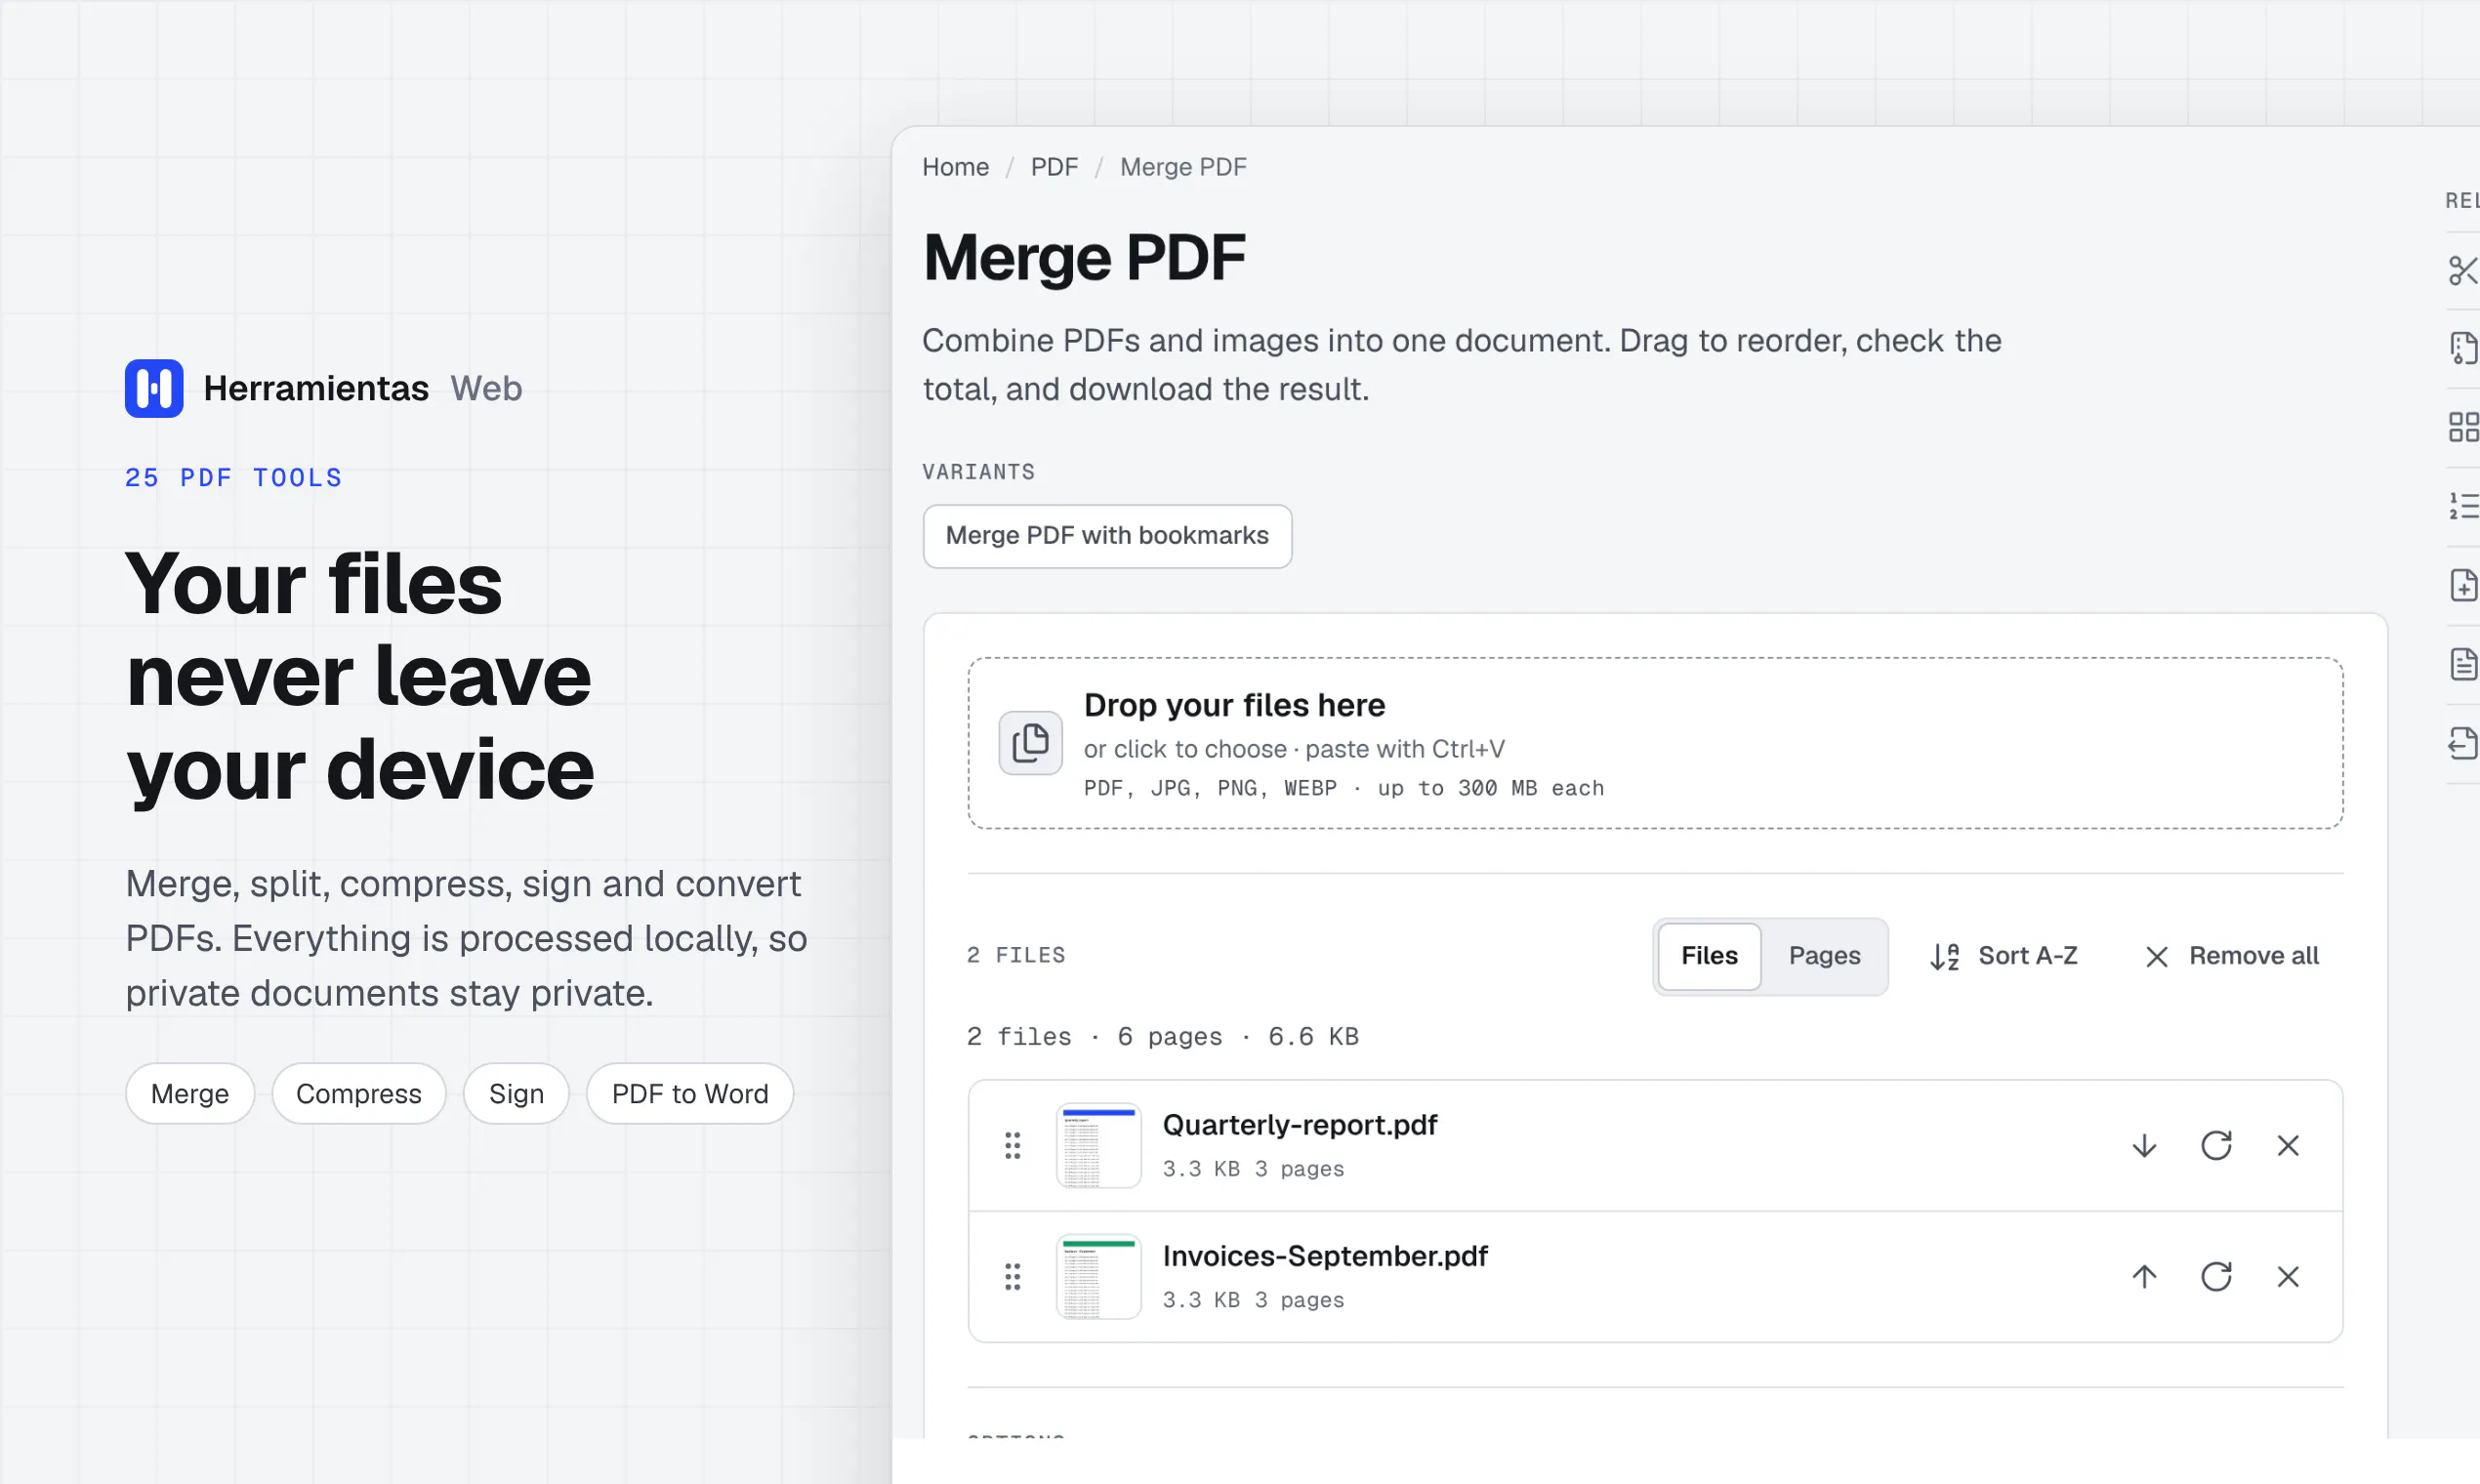Viewport: 2480px width, 1484px height.
Task: Go to PDF in breadcrumb
Action: [x=1054, y=167]
